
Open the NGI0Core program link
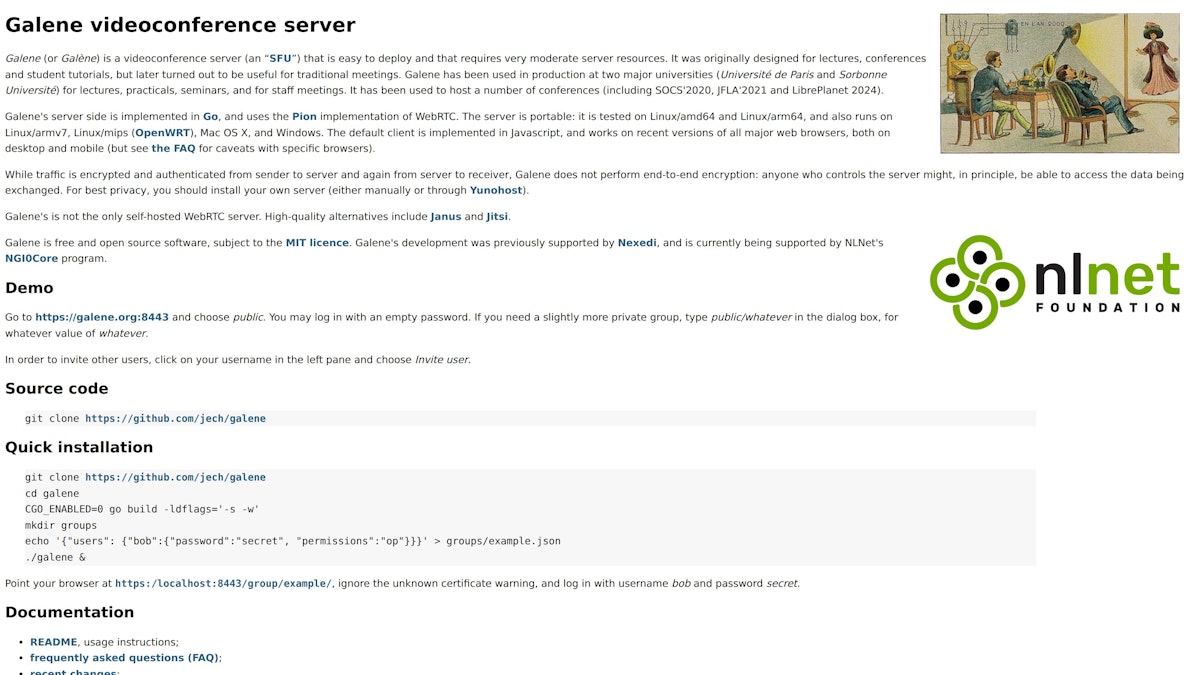point(31,258)
